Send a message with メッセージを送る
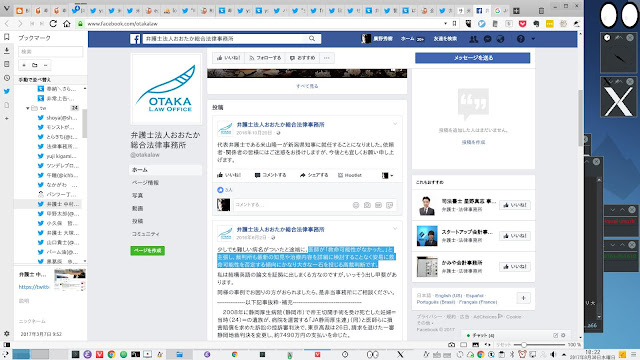The width and height of the screenshot is (640, 360). point(473,58)
